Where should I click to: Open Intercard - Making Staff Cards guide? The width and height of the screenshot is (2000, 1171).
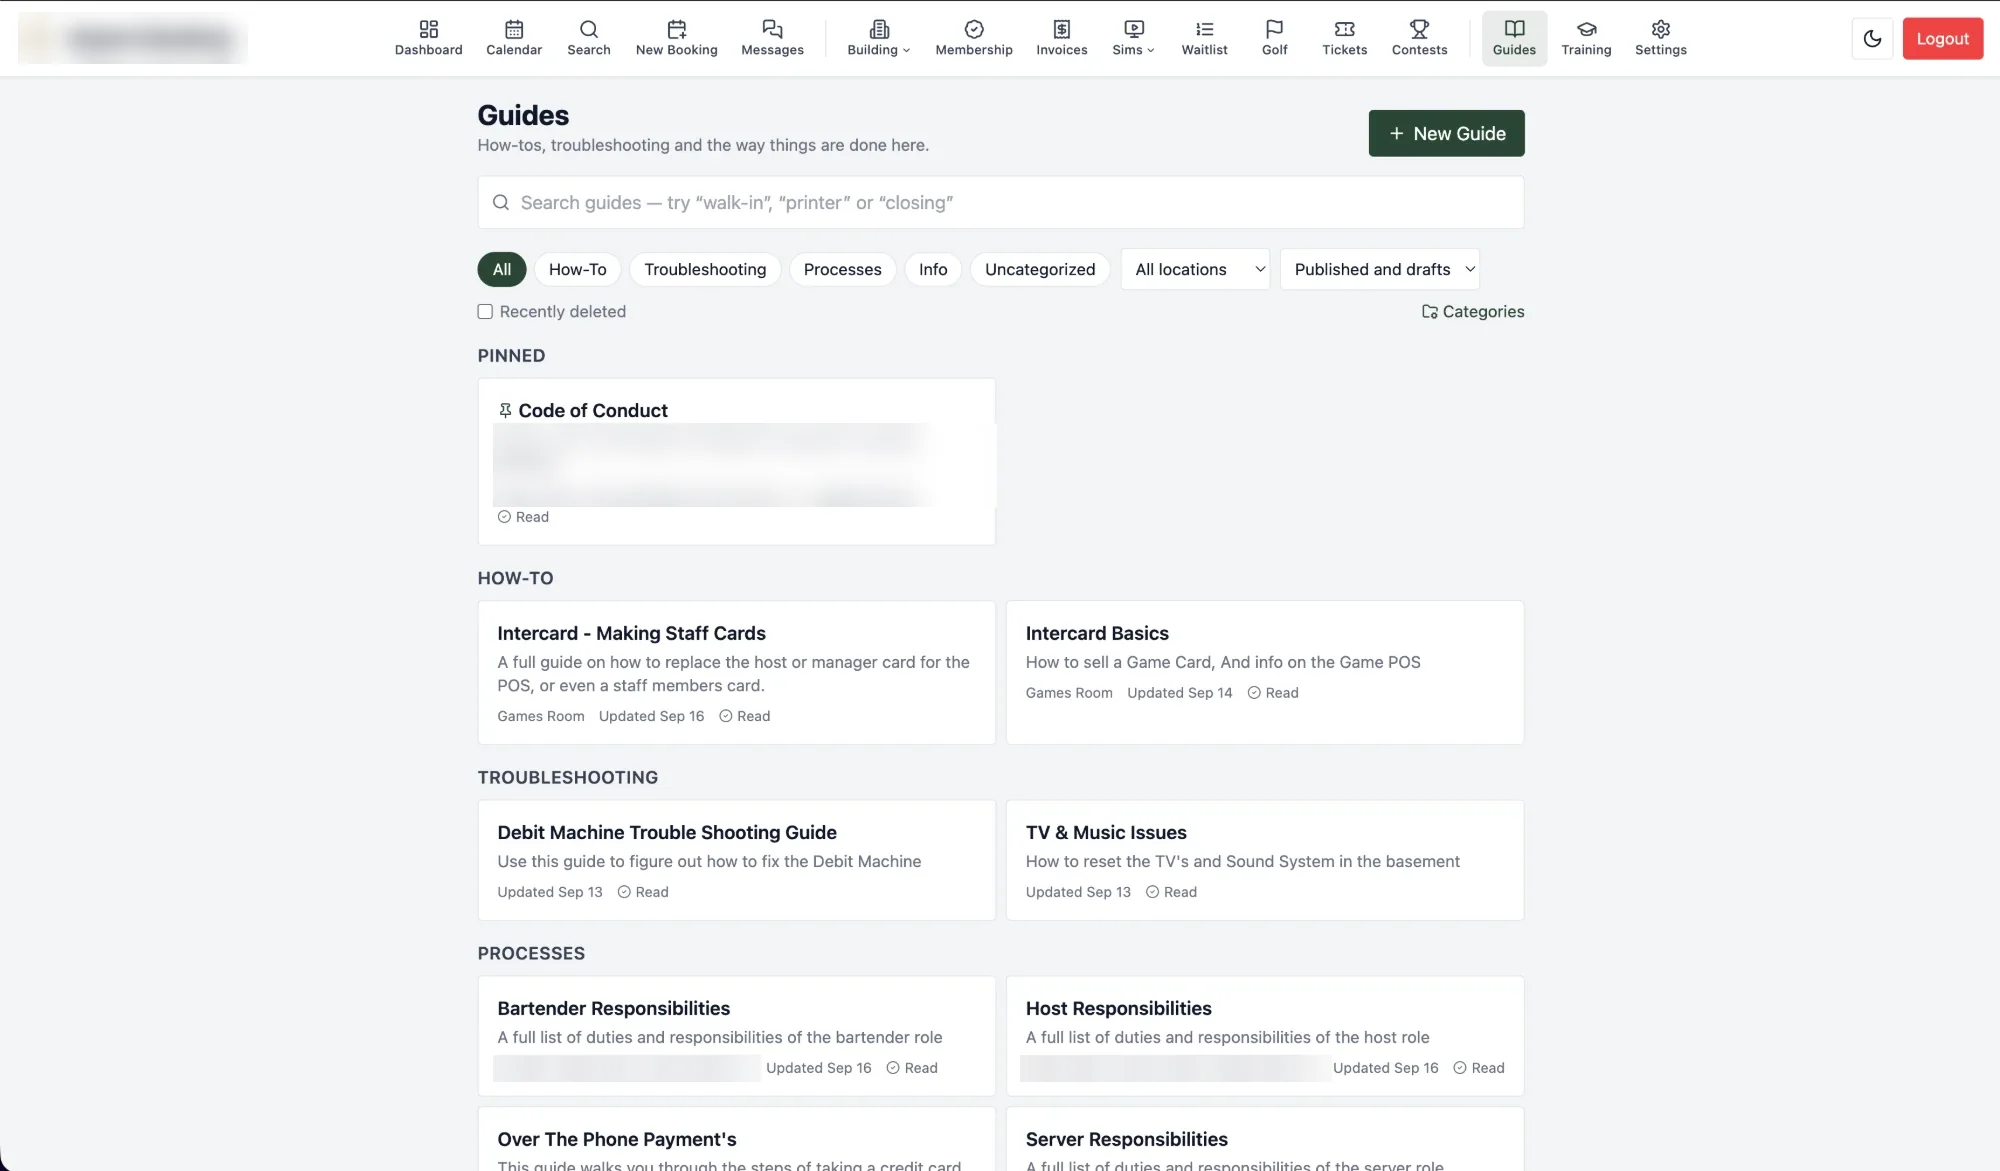point(737,672)
